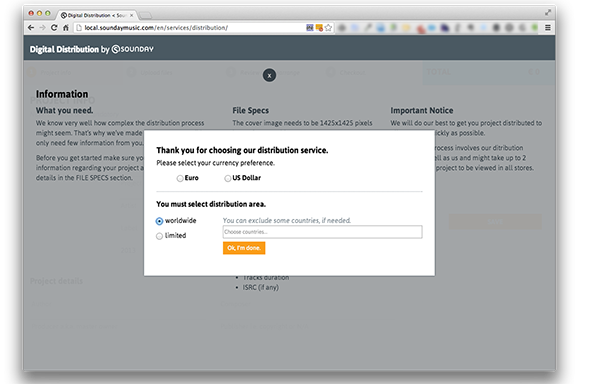Close the Digital Distribution browser tab

click(x=131, y=15)
